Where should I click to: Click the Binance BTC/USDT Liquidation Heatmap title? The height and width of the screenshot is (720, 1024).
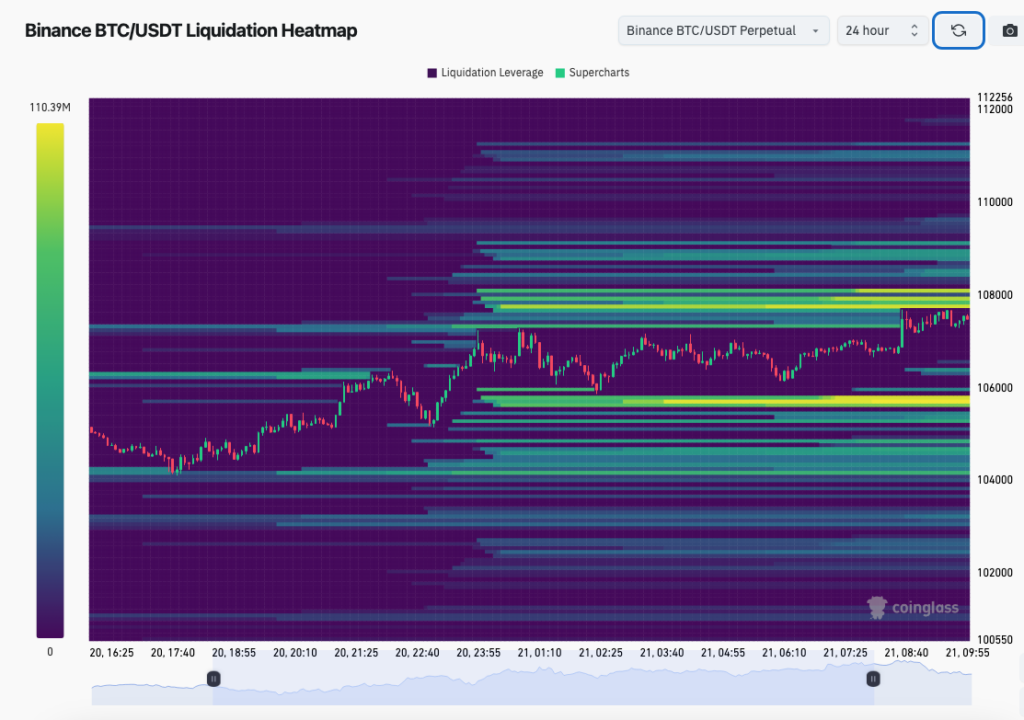click(190, 30)
